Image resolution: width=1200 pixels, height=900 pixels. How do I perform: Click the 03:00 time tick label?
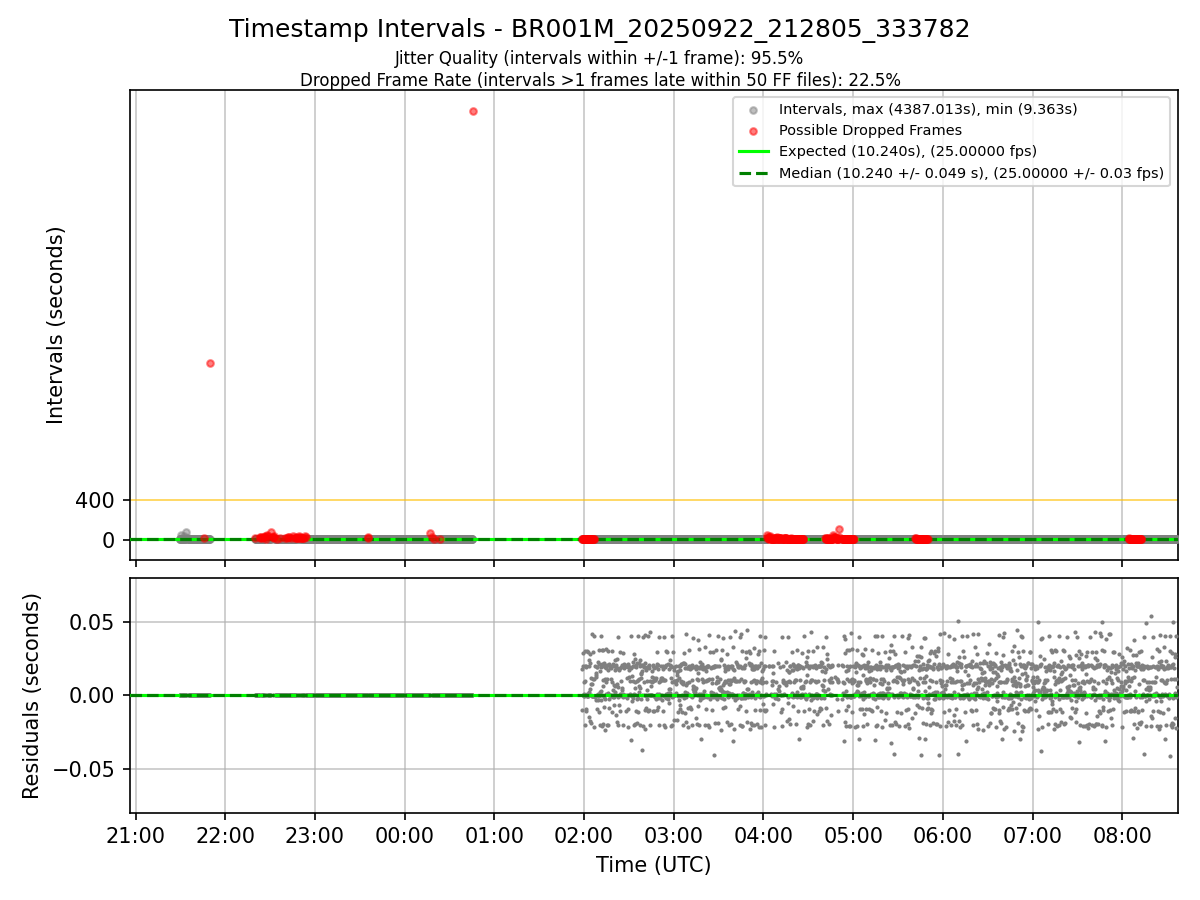coord(674,834)
